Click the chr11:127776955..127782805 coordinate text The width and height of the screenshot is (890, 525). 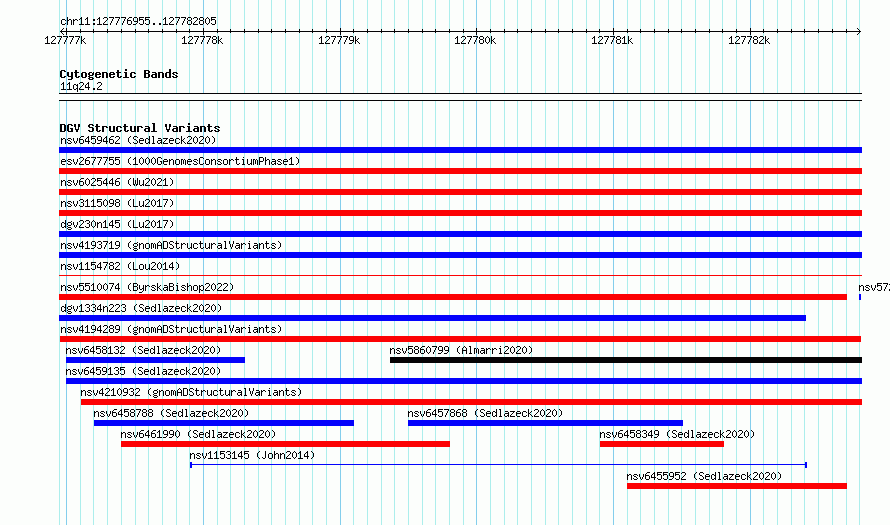pos(138,21)
